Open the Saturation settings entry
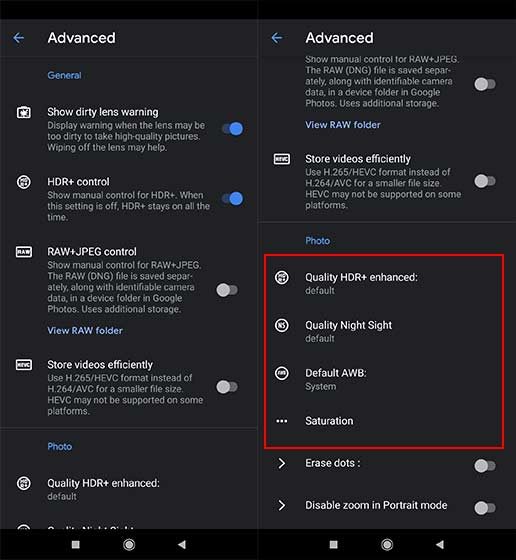Viewport: 516px width, 560px height. tap(384, 421)
